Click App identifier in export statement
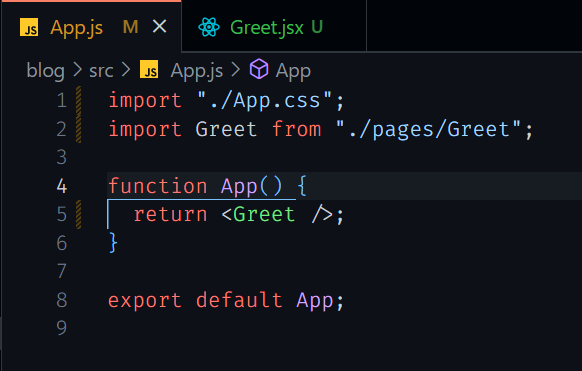The image size is (582, 371). click(x=315, y=301)
